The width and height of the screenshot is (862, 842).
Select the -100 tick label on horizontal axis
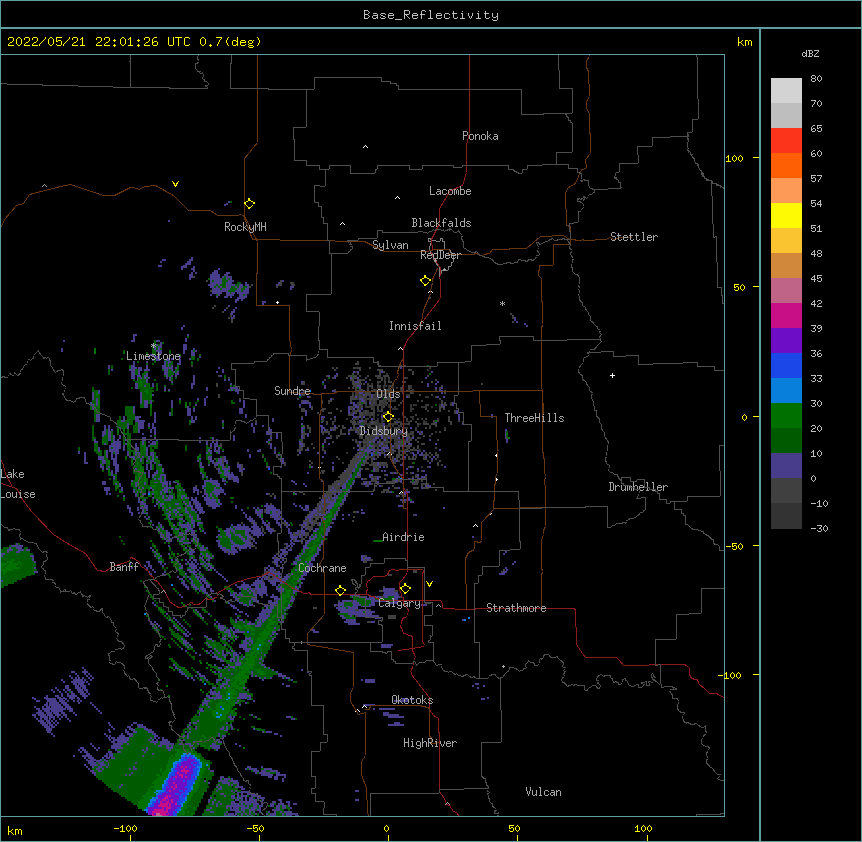125,828
